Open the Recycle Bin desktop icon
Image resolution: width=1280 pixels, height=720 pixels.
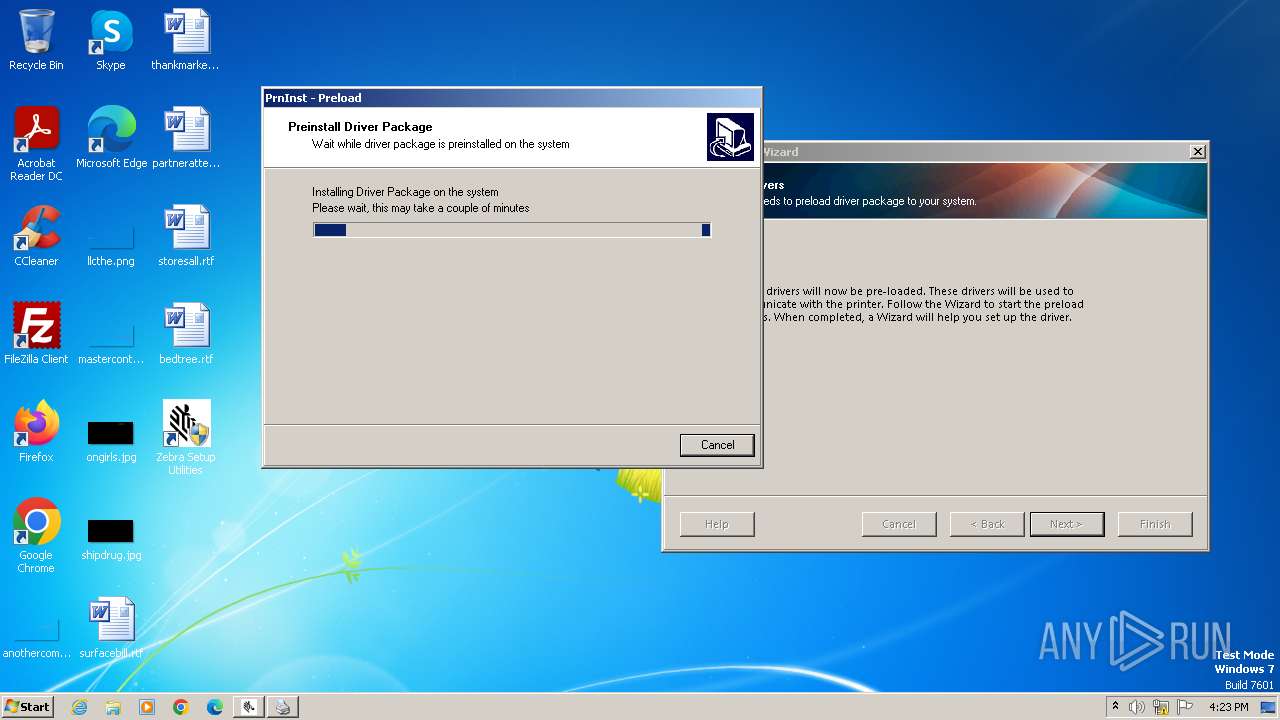36,40
